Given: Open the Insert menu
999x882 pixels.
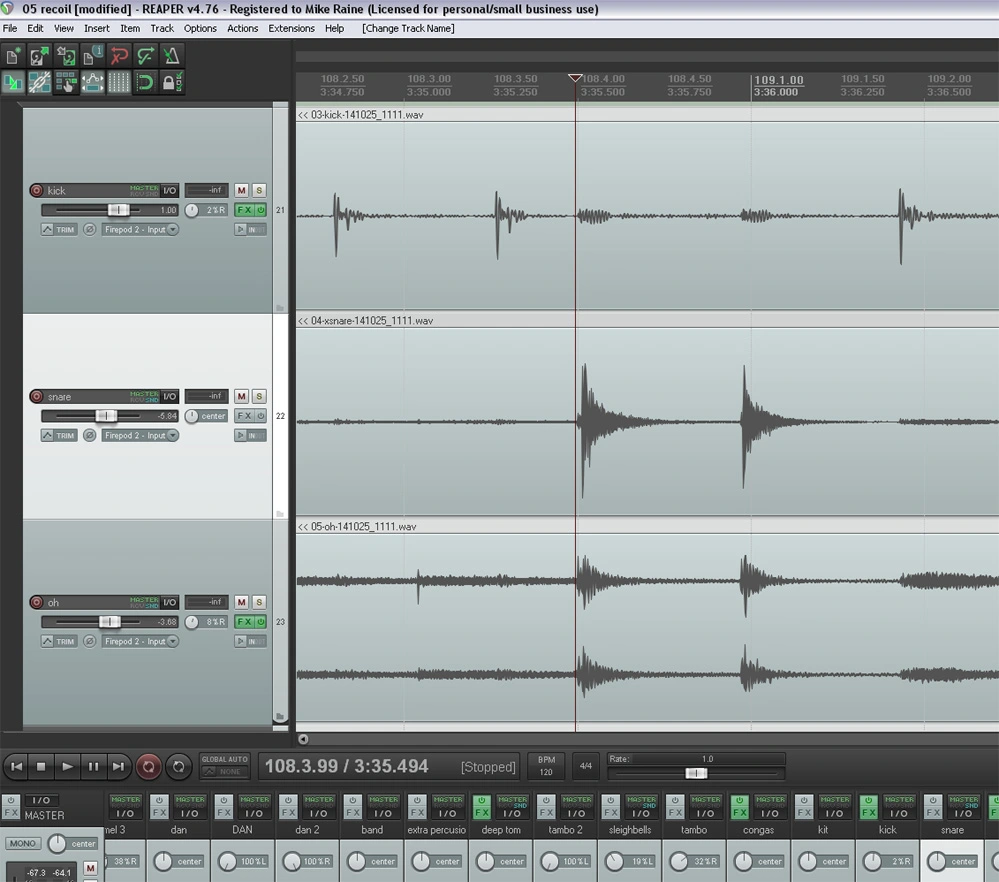Looking at the screenshot, I should click(97, 28).
